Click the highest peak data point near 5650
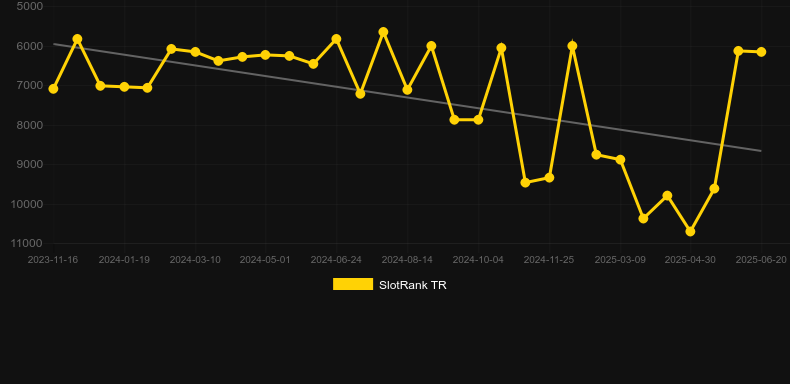The width and height of the screenshot is (790, 384). pyautogui.click(x=383, y=32)
